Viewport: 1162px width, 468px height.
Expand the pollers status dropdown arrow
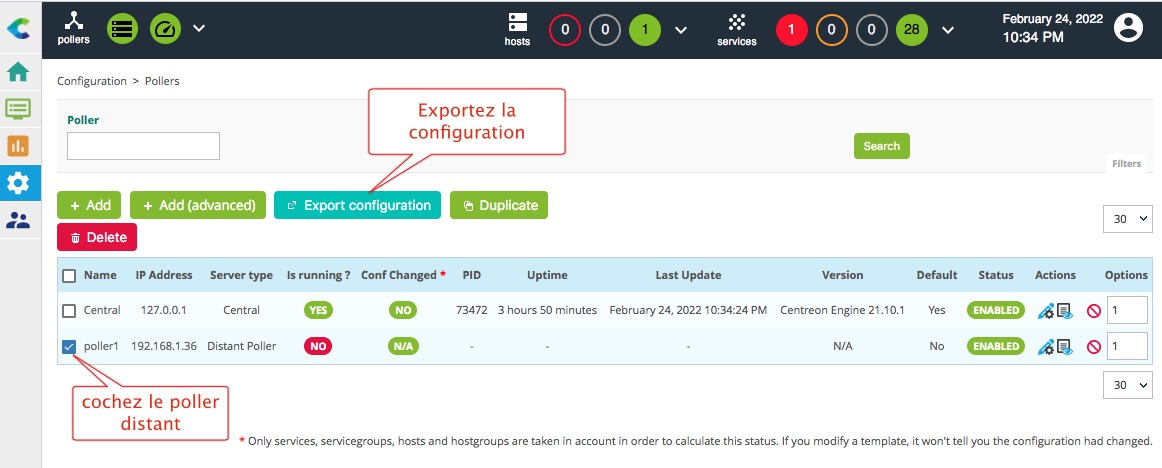click(199, 28)
